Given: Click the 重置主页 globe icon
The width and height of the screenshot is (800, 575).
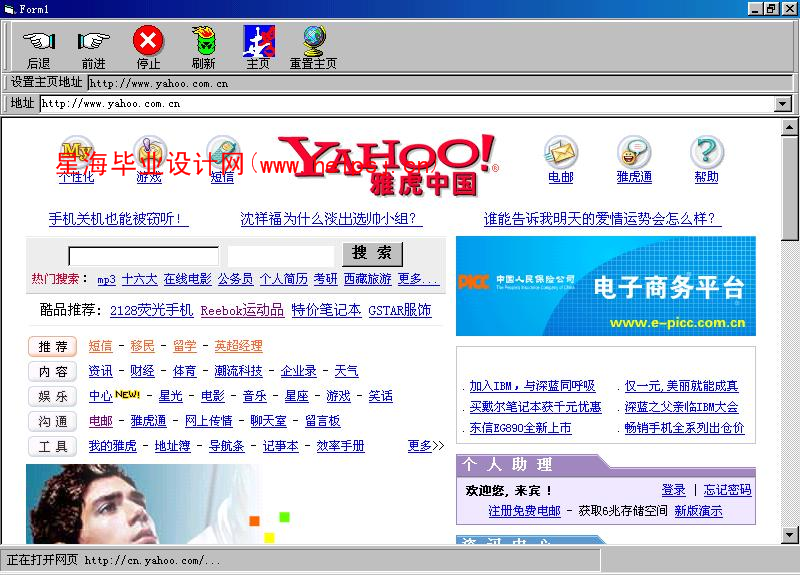Looking at the screenshot, I should 313,41.
